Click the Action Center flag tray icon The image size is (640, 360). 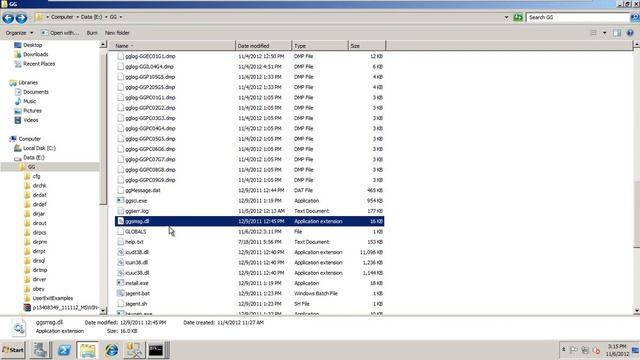point(573,350)
